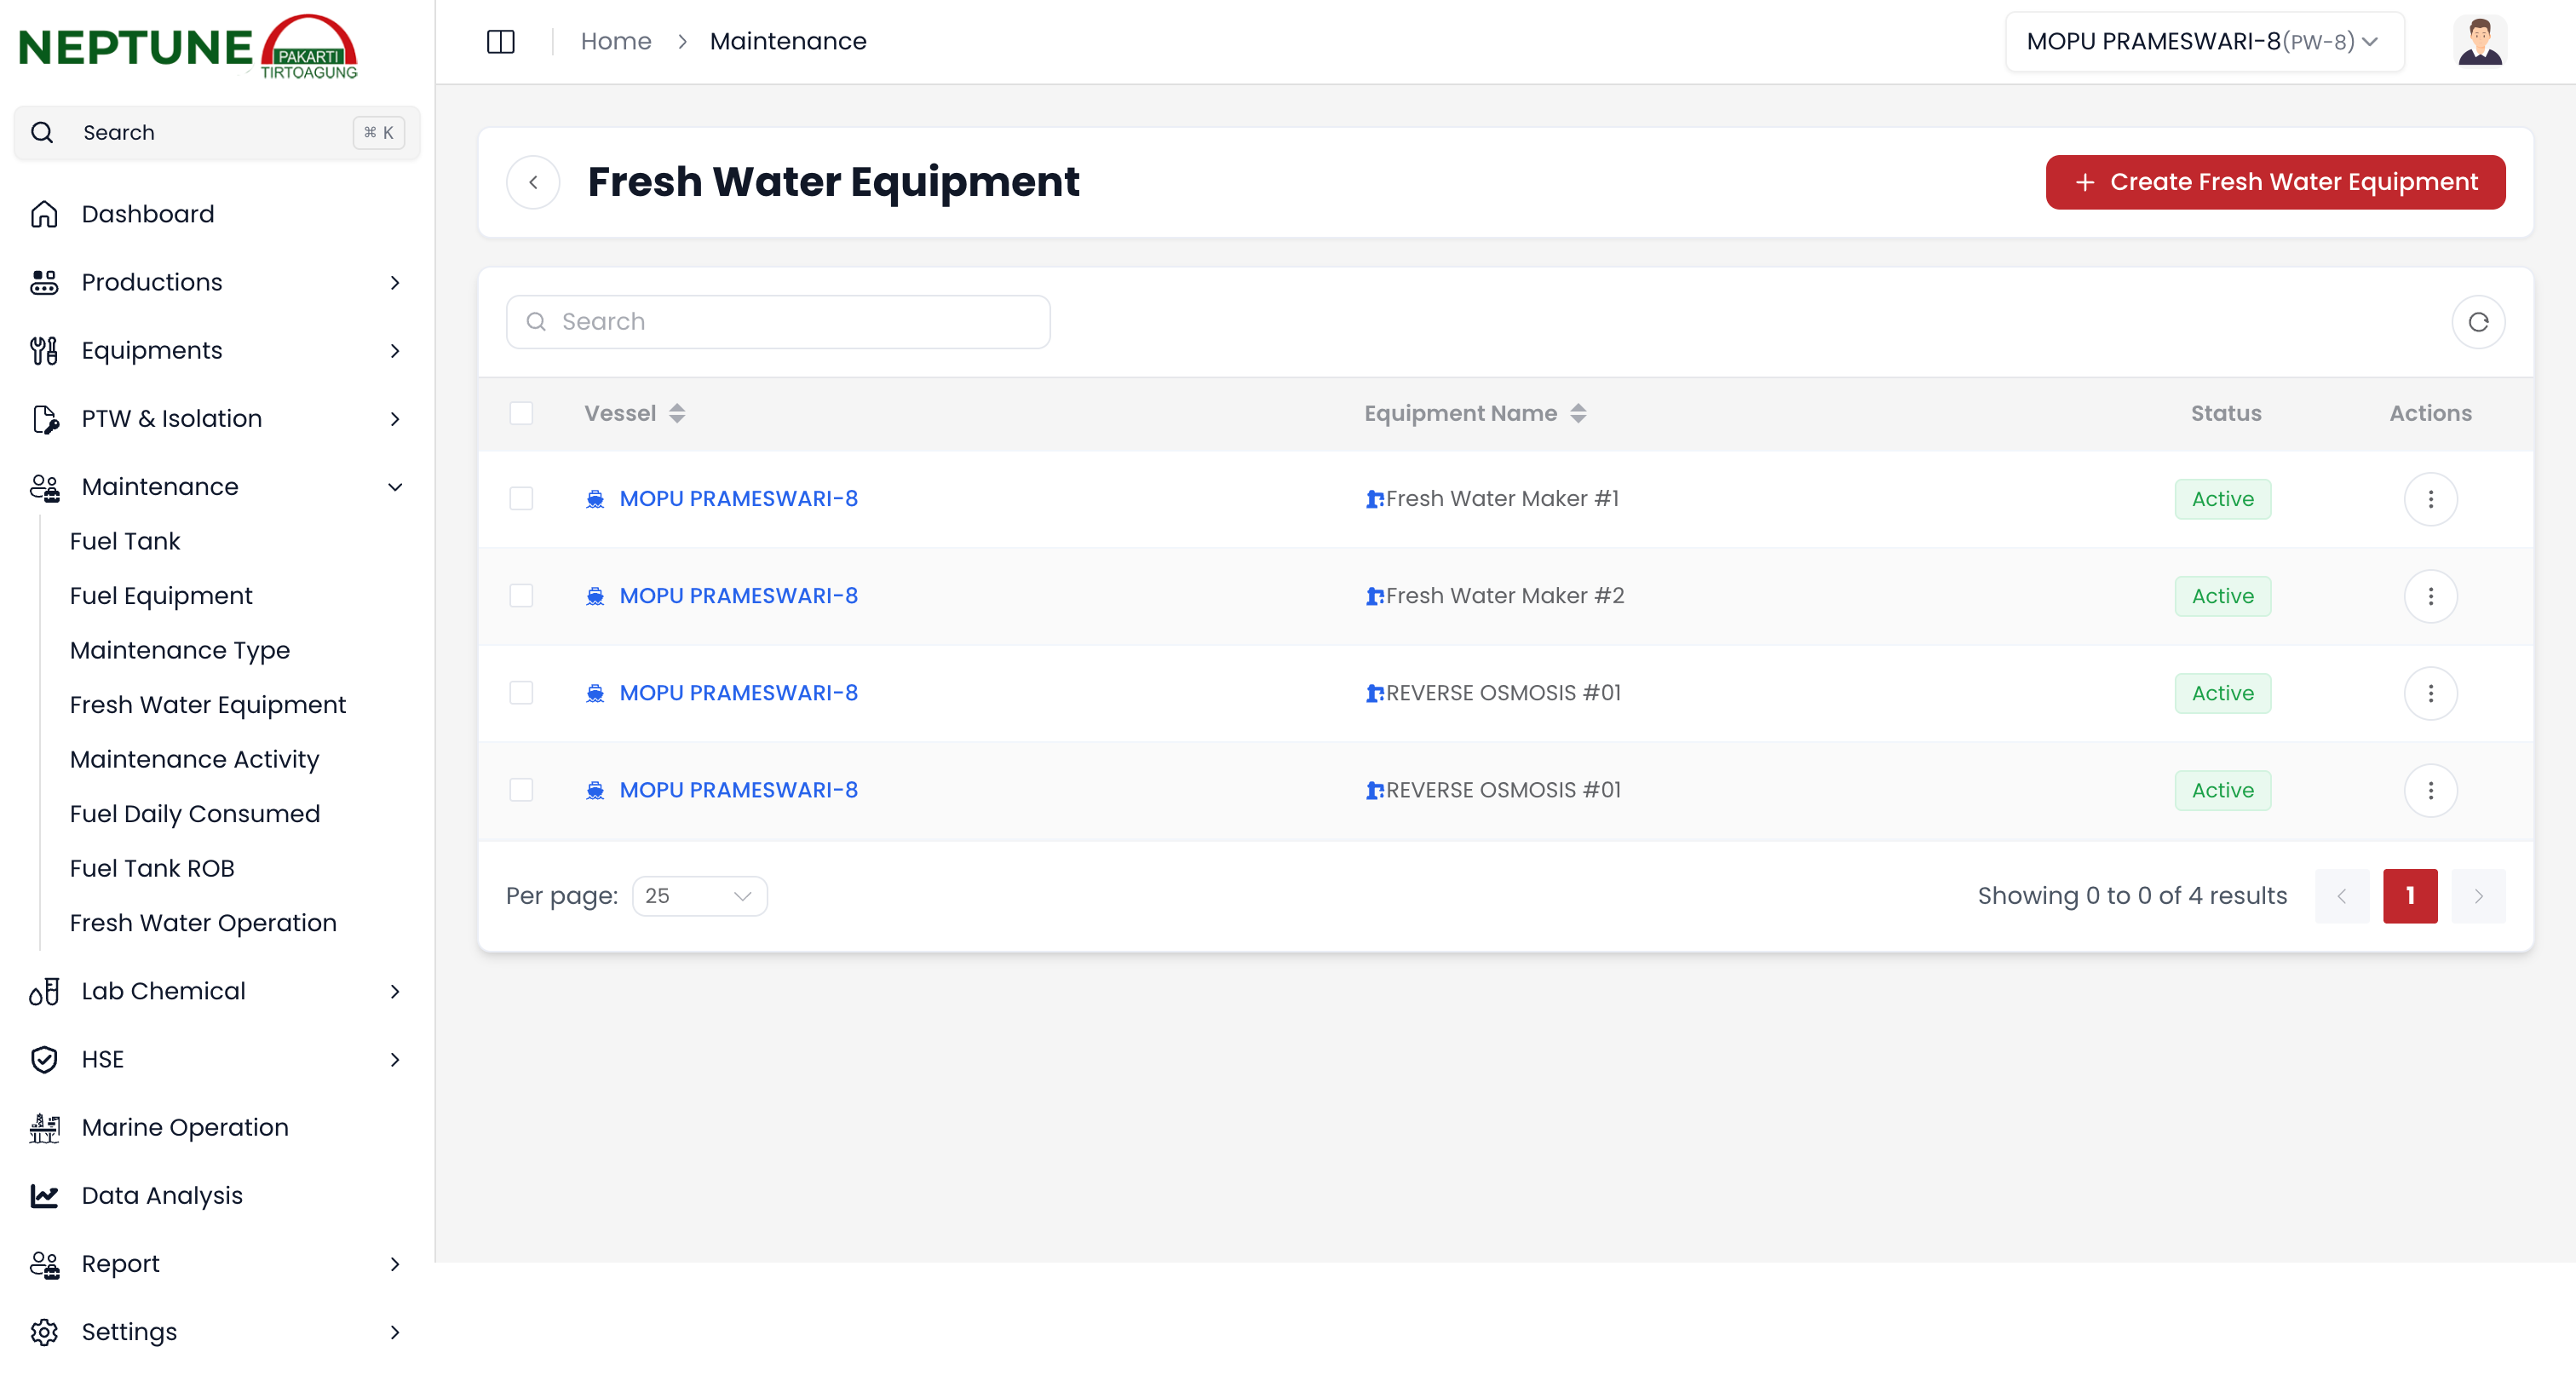The image size is (2576, 1387).
Task: Click the table search input field
Action: (x=778, y=322)
